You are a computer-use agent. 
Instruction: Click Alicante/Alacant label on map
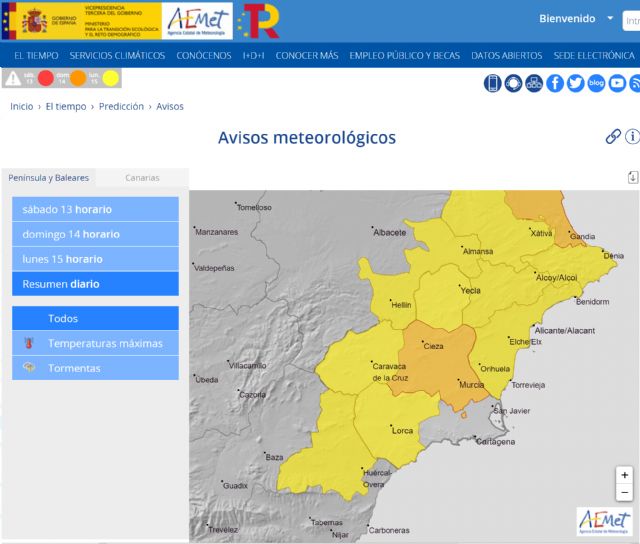tap(564, 331)
